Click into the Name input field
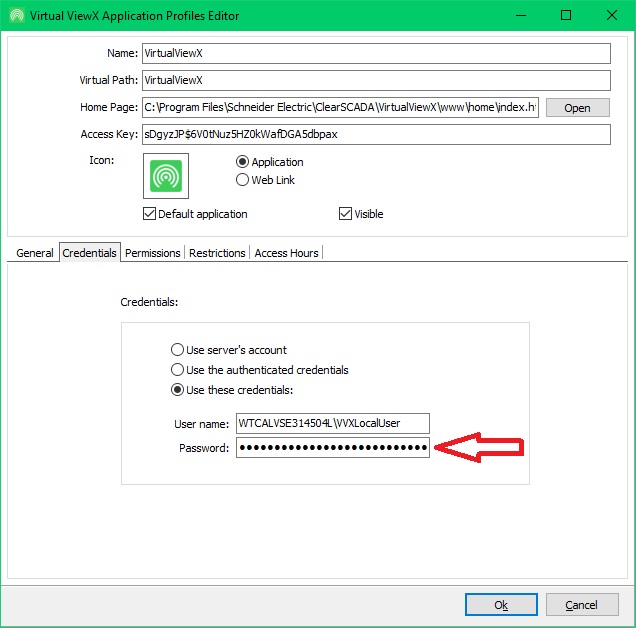The image size is (636, 628). [376, 53]
